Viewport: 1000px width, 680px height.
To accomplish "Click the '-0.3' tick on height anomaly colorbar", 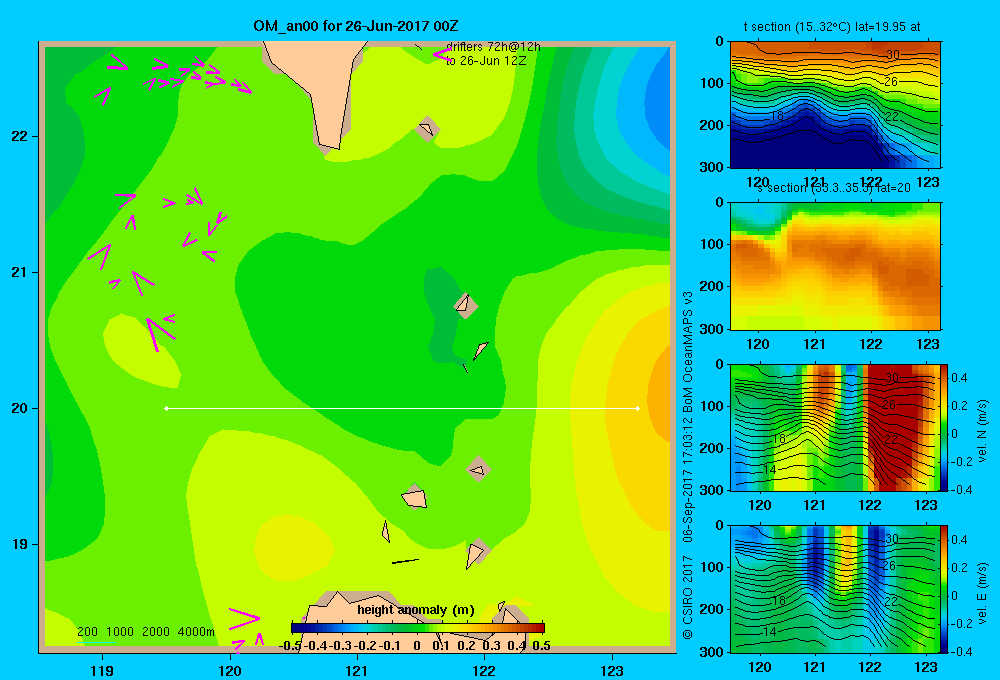I will tap(342, 646).
